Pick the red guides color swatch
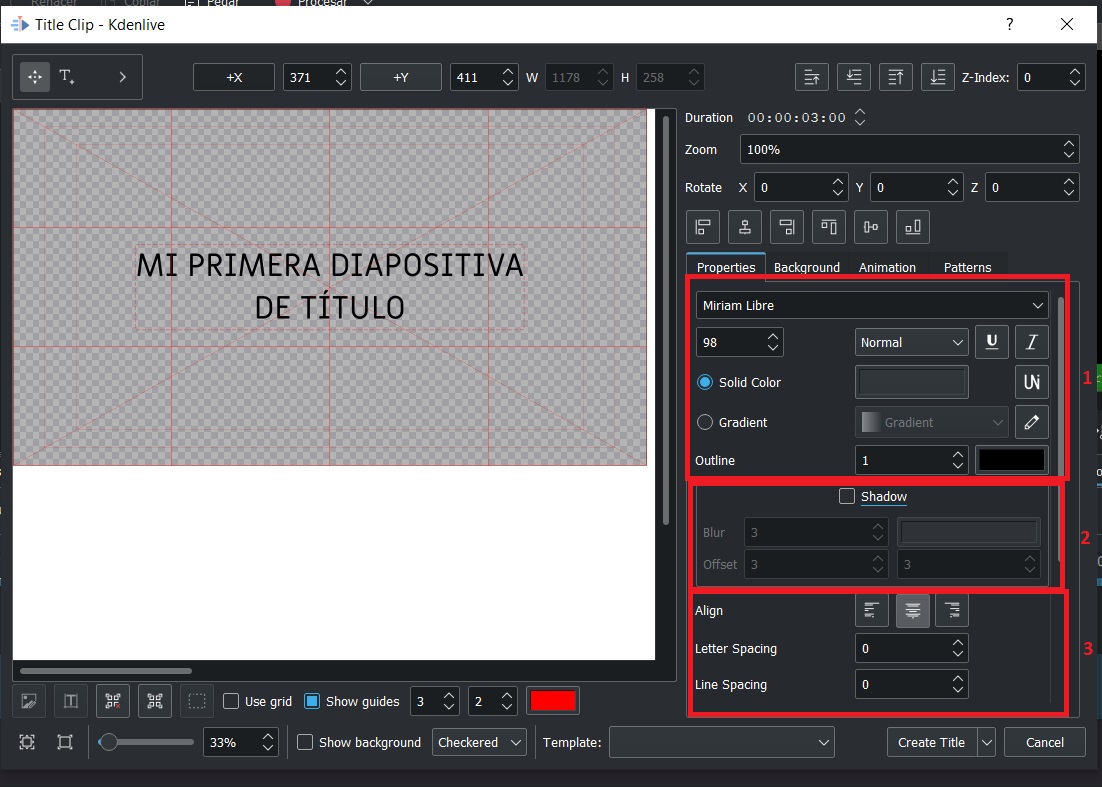The image size is (1102, 787). [553, 701]
